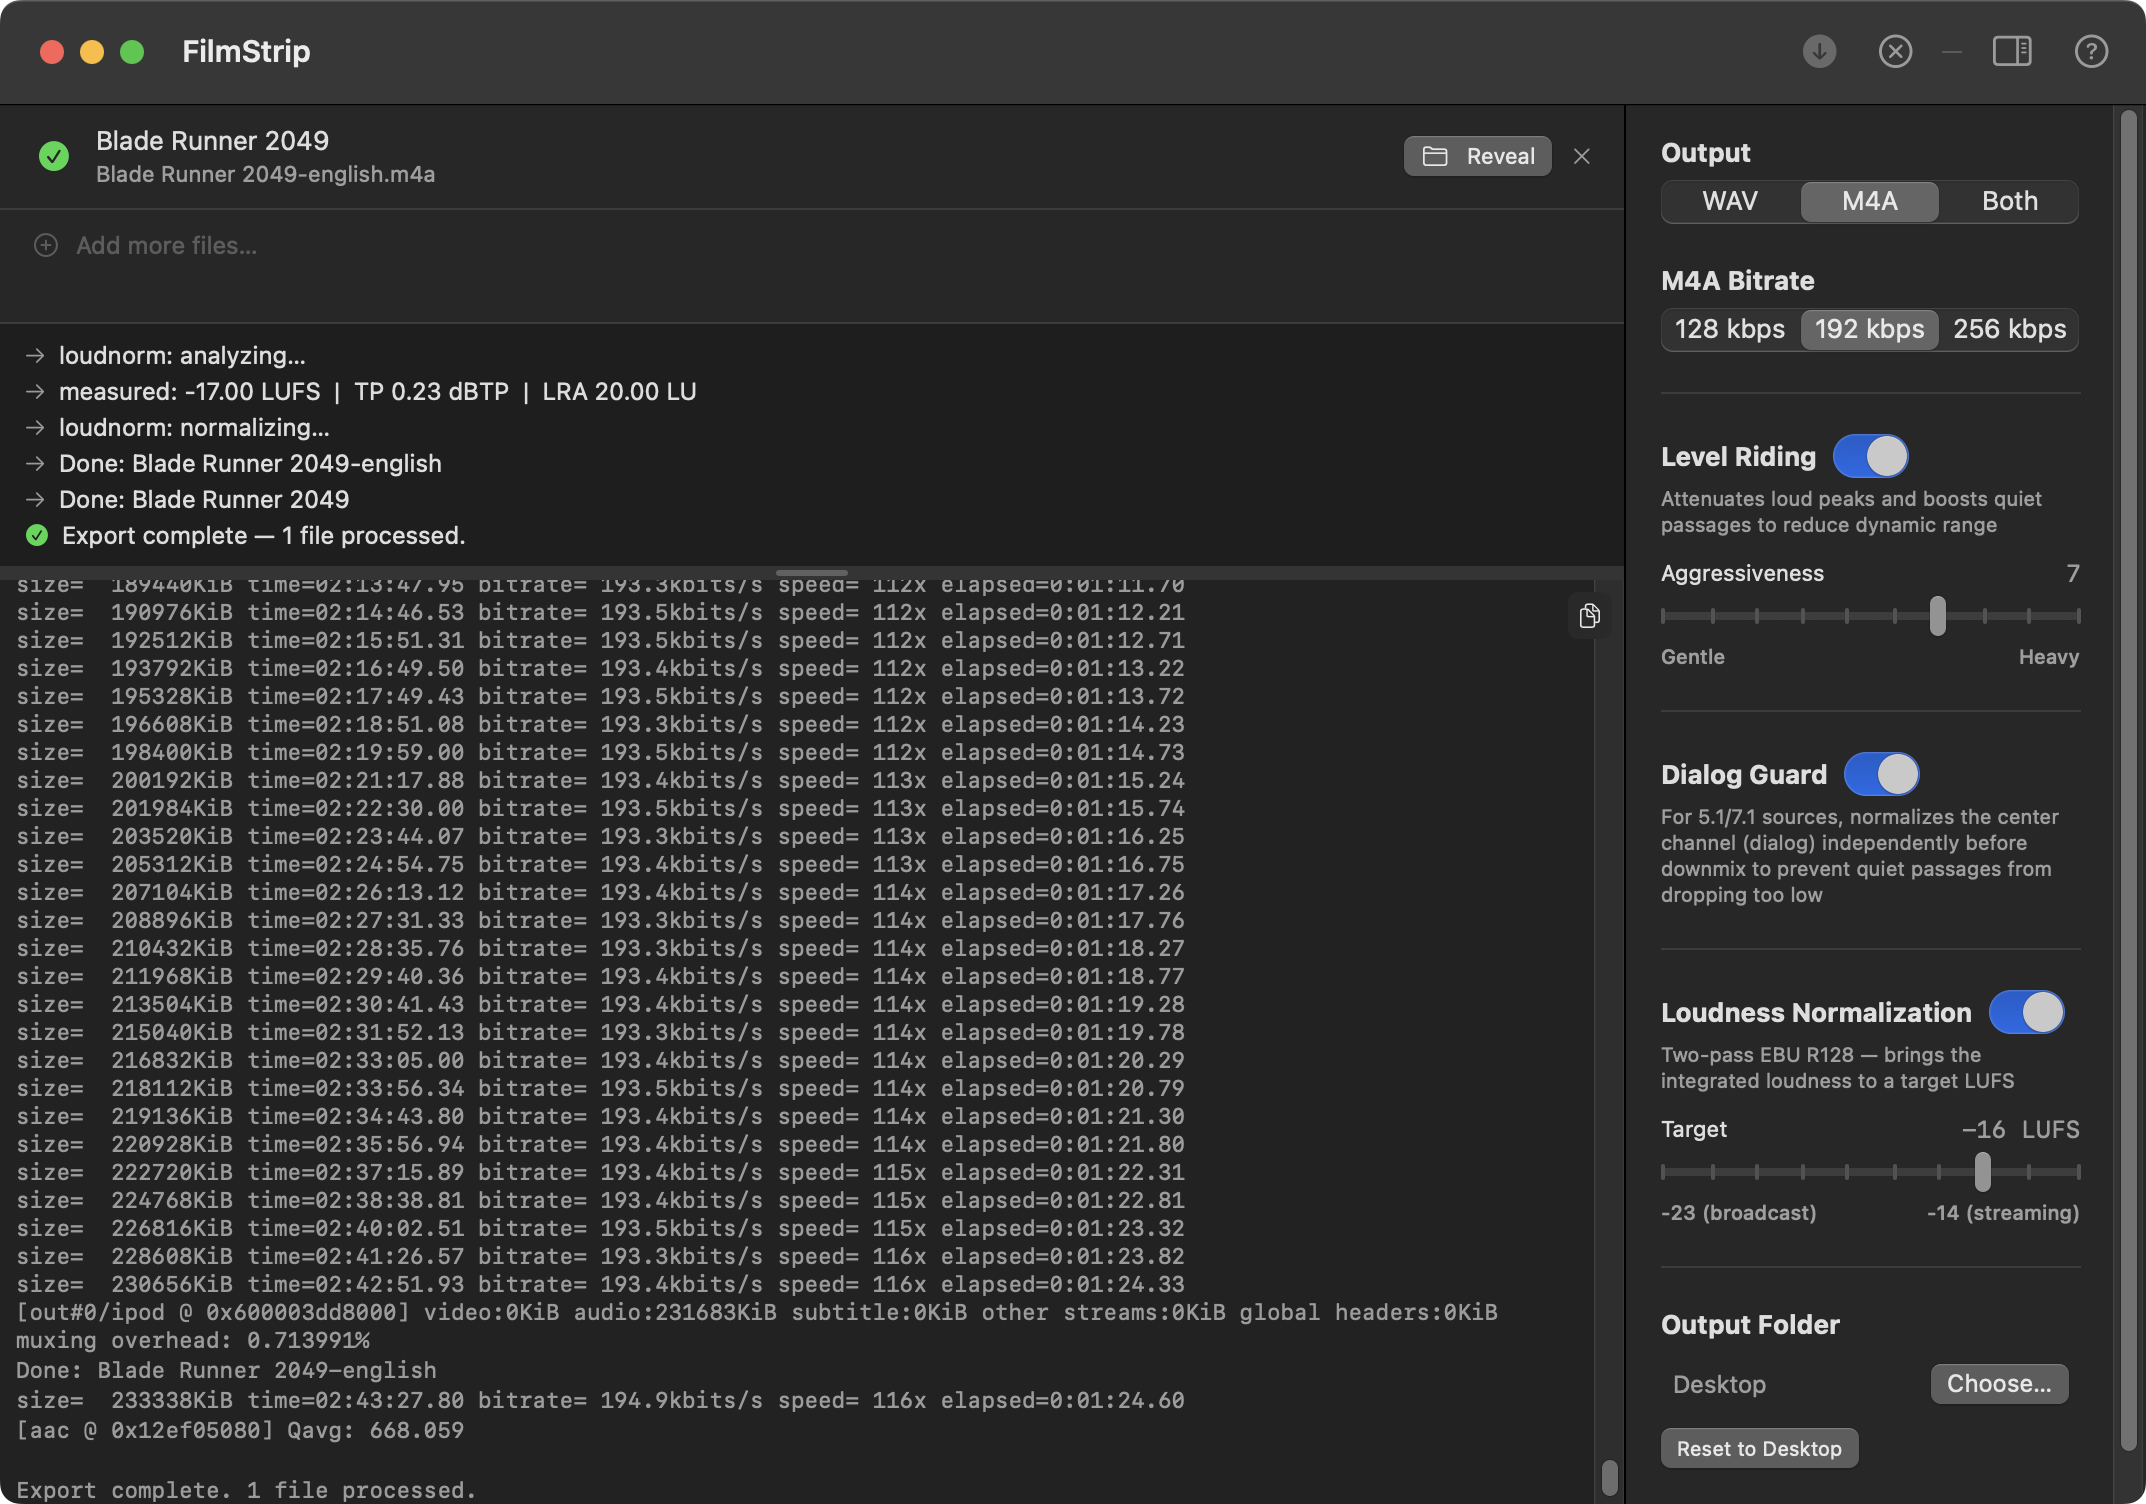This screenshot has width=2146, height=1504.
Task: Click the green checkmark beside Blade Runner 2049
Action: tap(53, 156)
